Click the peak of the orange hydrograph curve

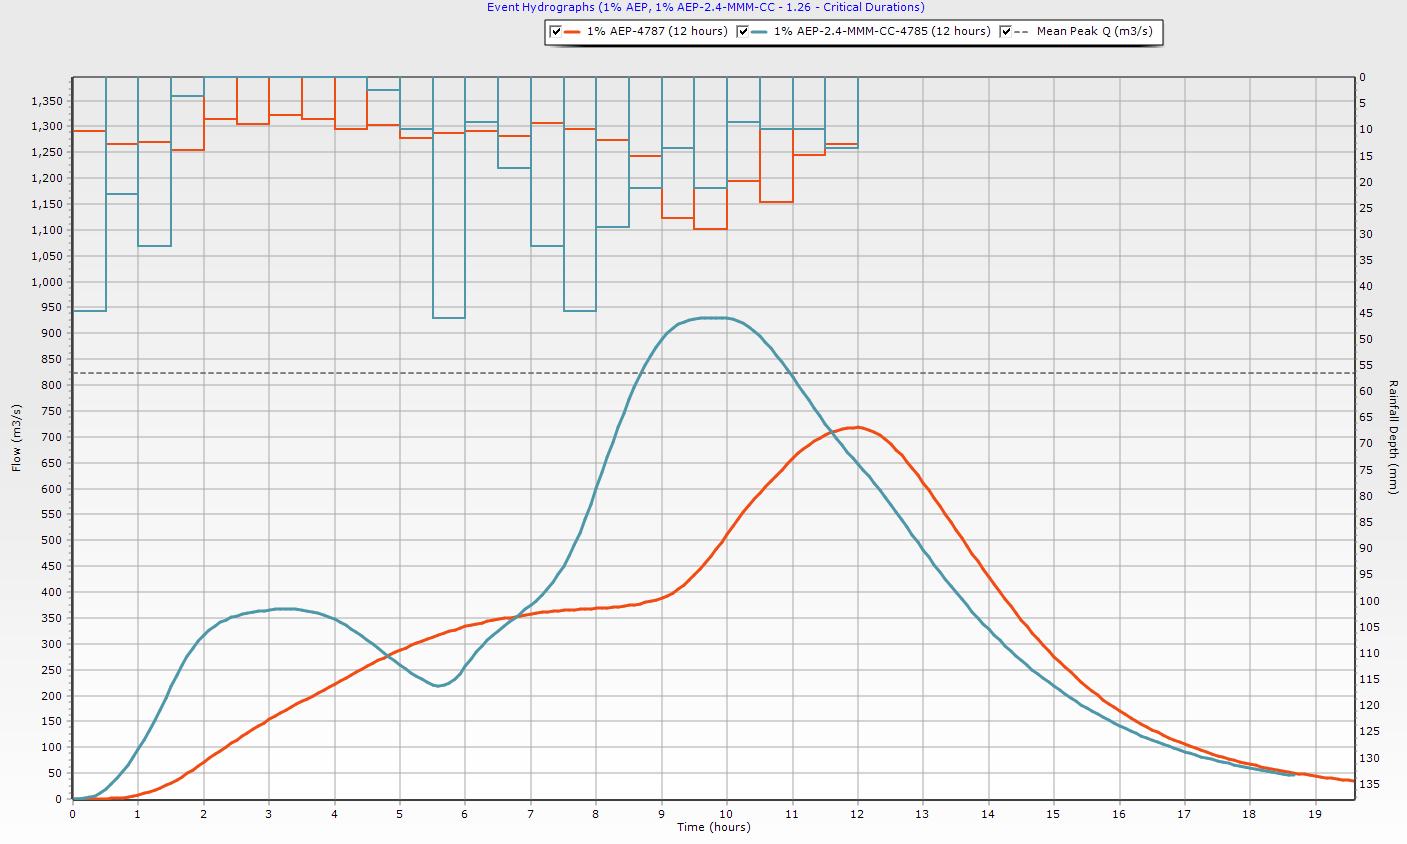856,427
